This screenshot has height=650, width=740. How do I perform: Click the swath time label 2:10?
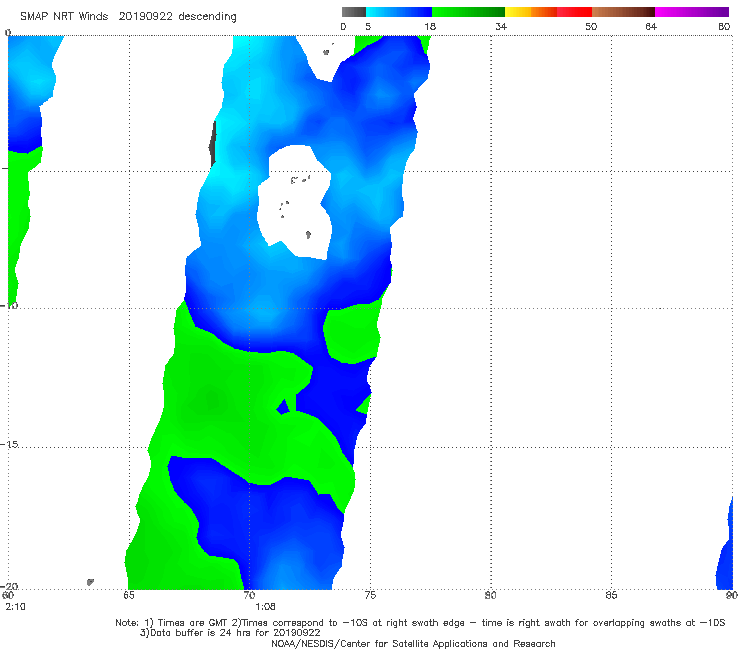[x=16, y=607]
